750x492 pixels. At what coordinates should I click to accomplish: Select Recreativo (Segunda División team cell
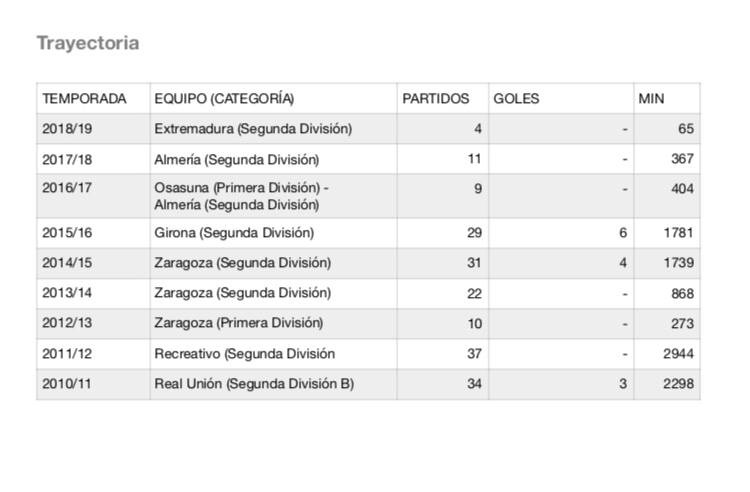[x=244, y=353]
